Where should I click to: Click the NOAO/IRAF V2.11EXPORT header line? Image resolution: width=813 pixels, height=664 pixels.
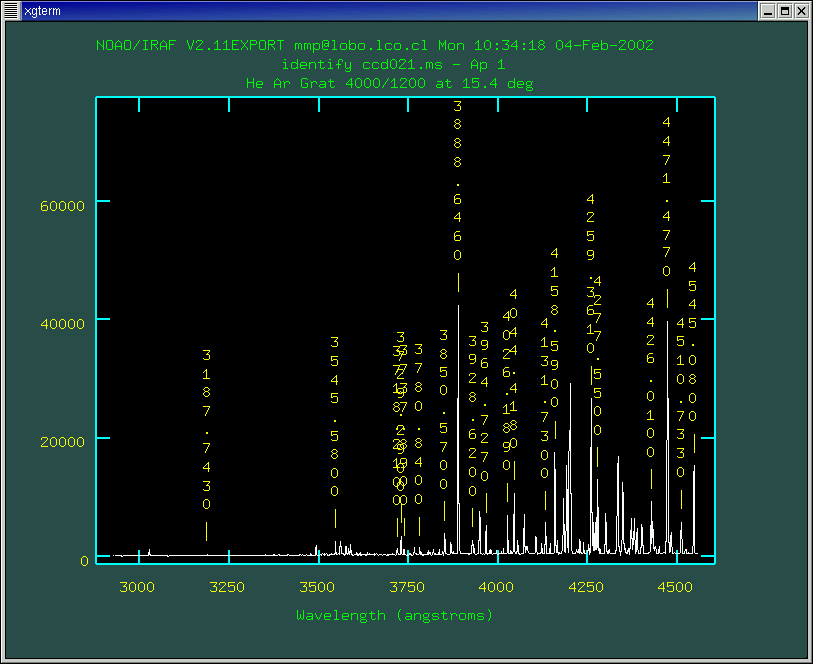pyautogui.click(x=375, y=46)
